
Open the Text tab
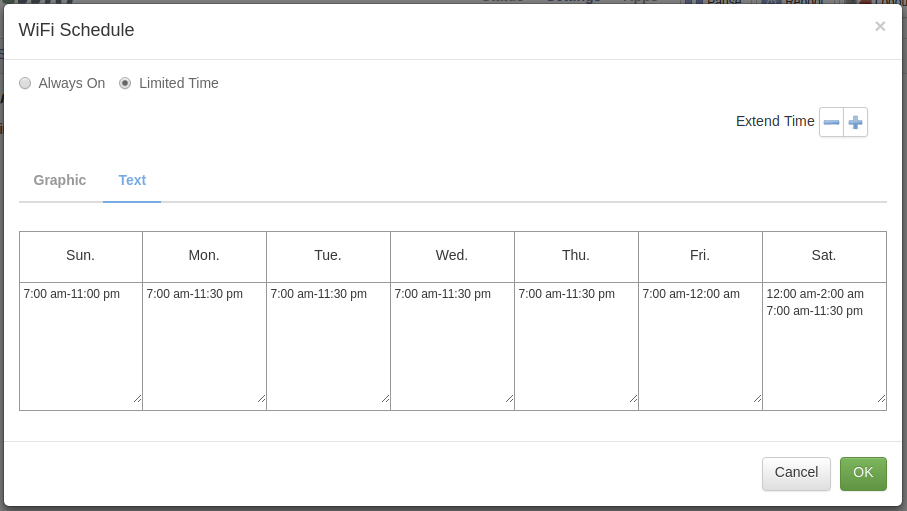point(132,180)
